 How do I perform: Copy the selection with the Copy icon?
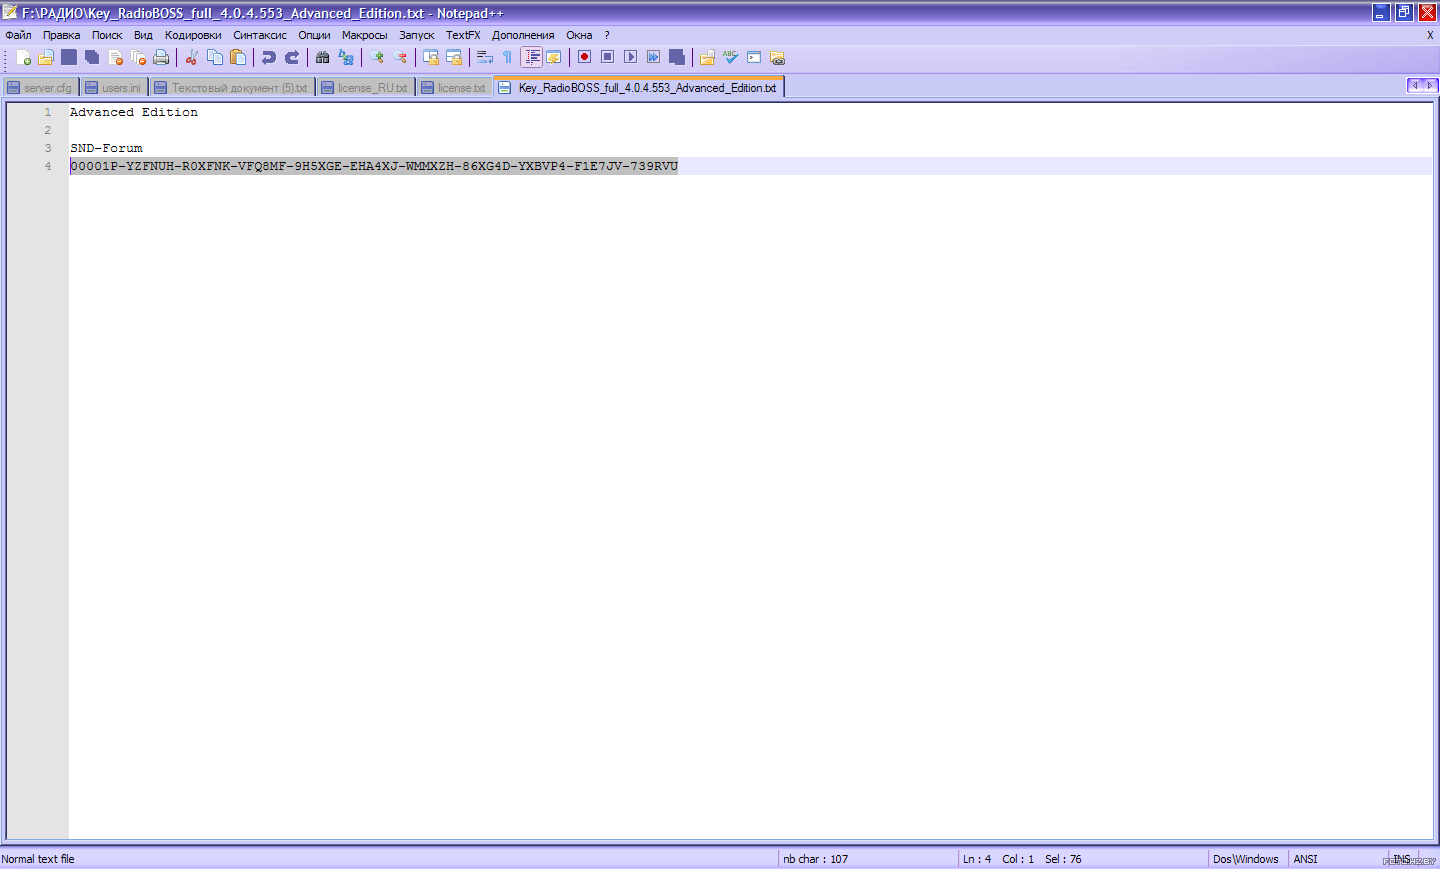click(215, 58)
